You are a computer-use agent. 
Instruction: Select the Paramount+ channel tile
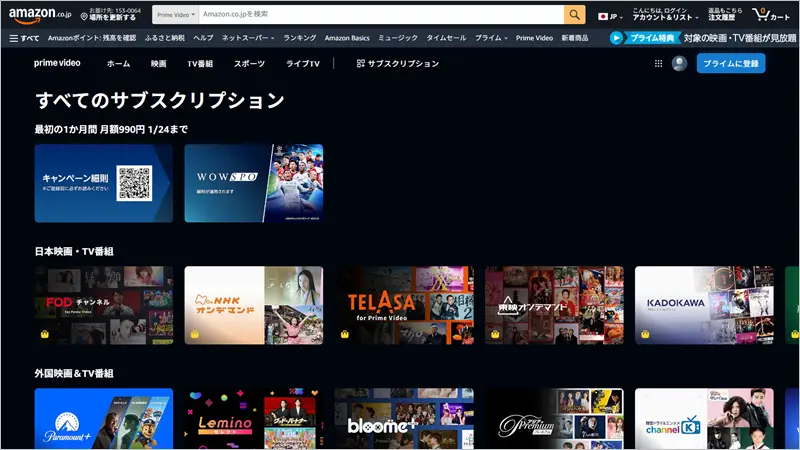103,420
